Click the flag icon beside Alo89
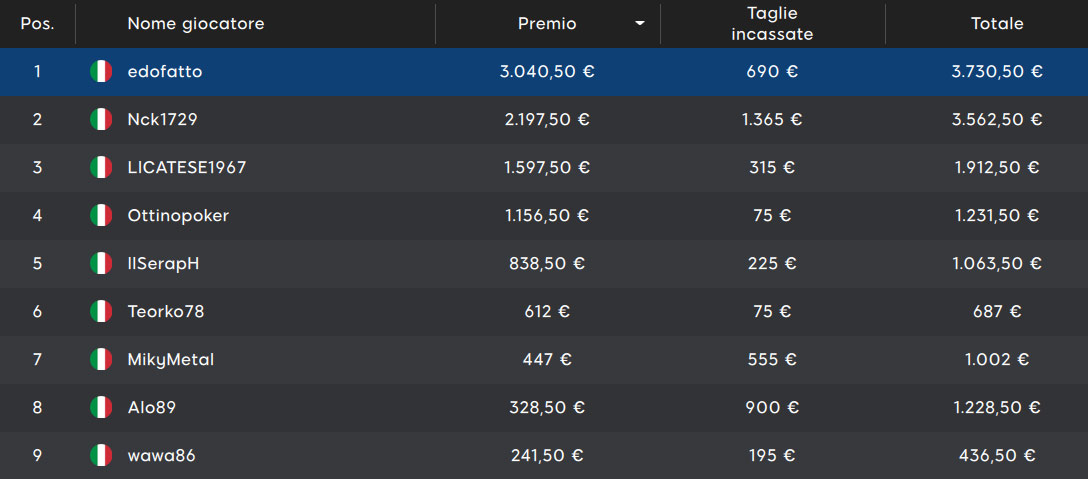The image size is (1088, 479). [x=101, y=407]
